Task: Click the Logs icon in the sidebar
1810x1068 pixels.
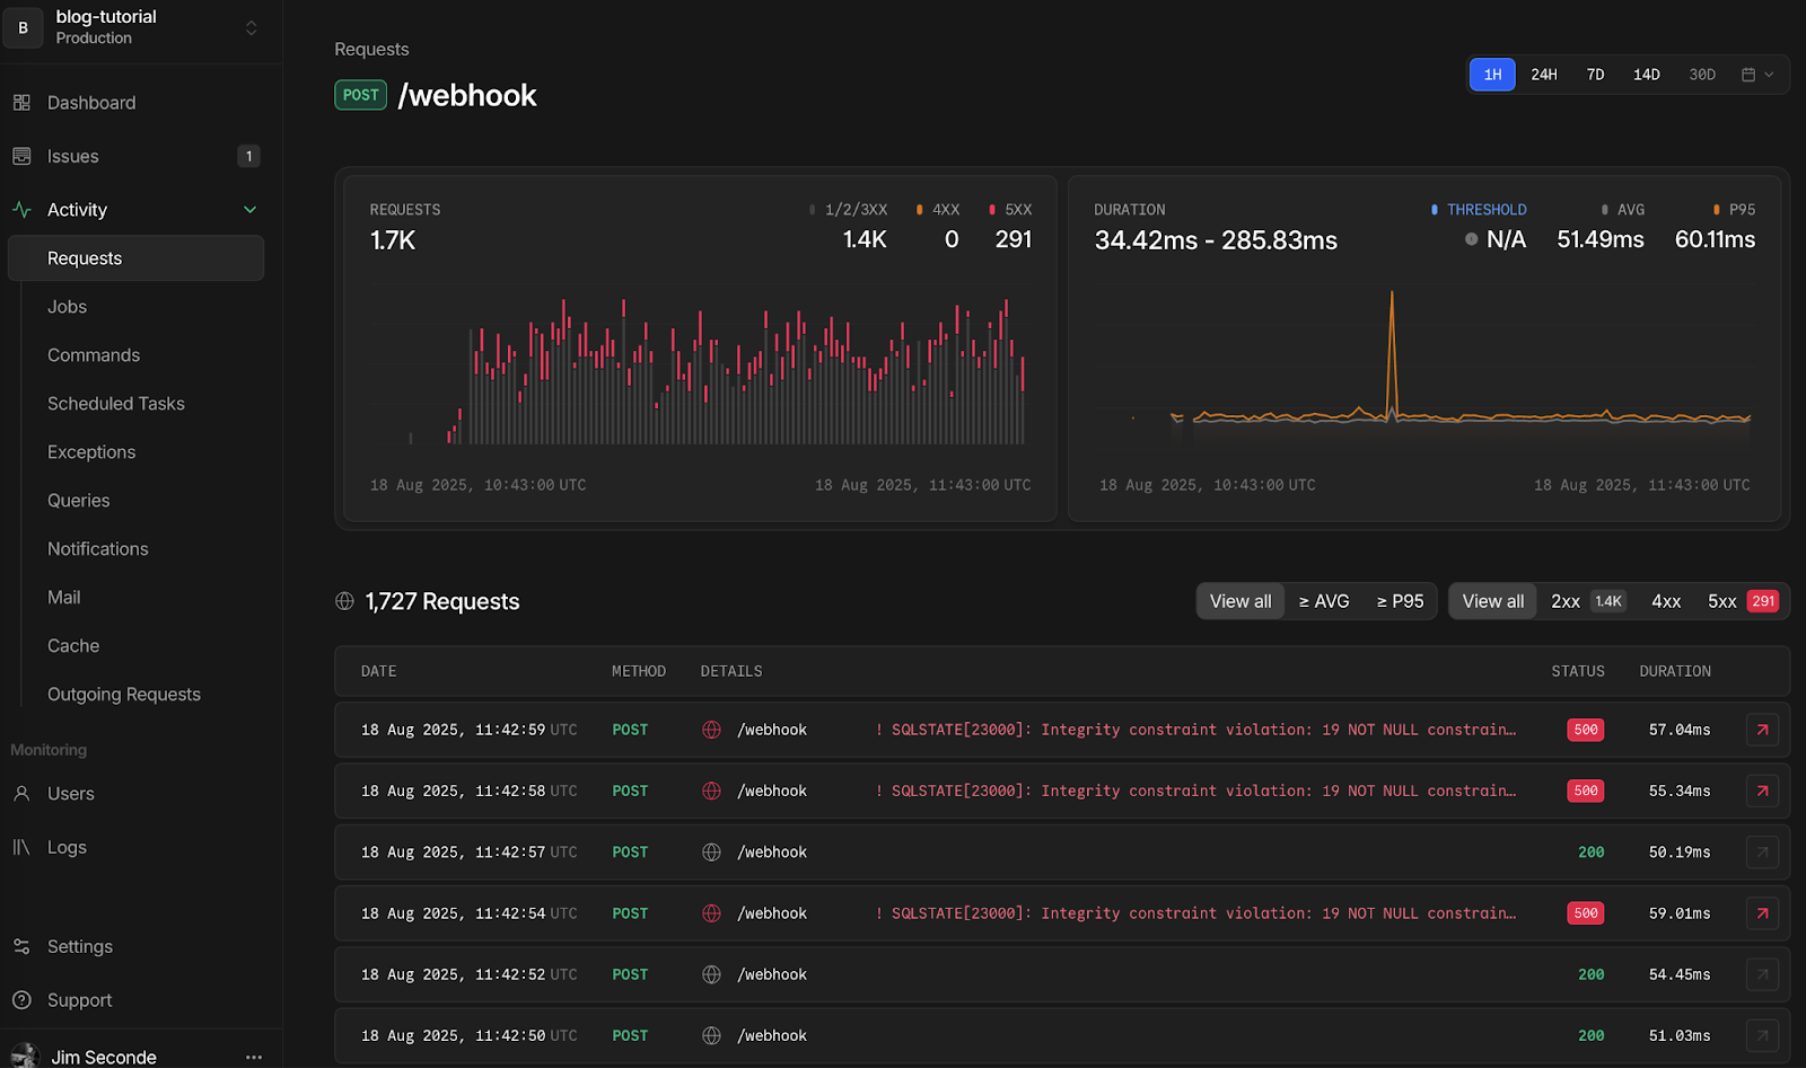Action: click(x=22, y=847)
